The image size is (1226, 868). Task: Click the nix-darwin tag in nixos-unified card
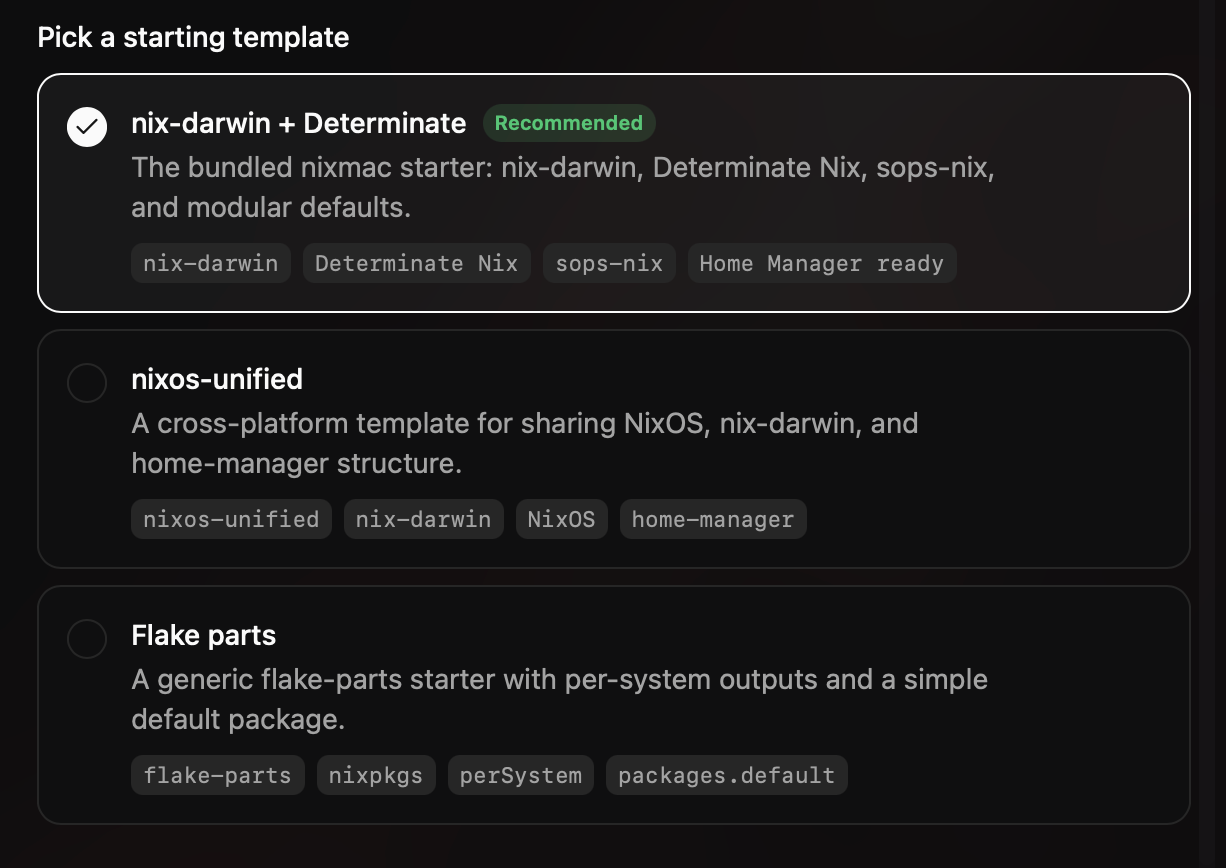click(x=424, y=519)
